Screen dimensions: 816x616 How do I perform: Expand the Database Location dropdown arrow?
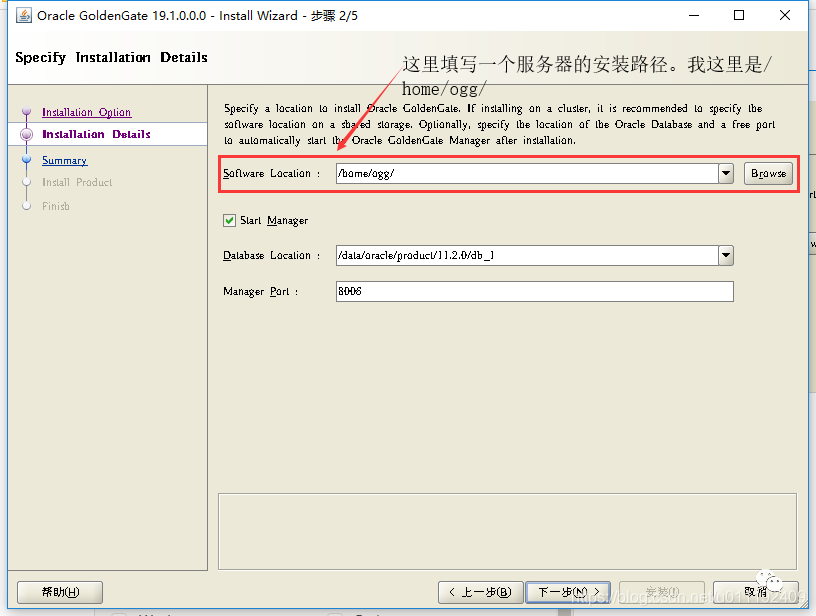(726, 255)
